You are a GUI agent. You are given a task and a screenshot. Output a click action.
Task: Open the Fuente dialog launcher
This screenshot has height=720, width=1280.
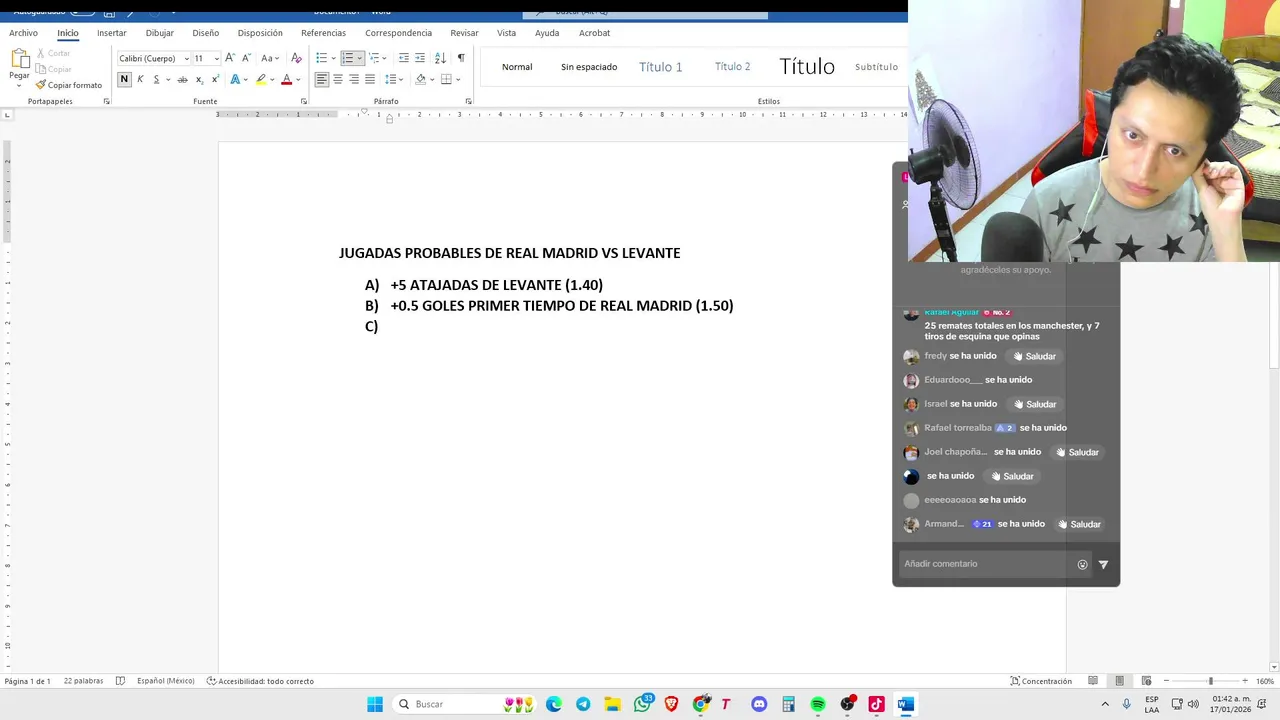click(304, 101)
